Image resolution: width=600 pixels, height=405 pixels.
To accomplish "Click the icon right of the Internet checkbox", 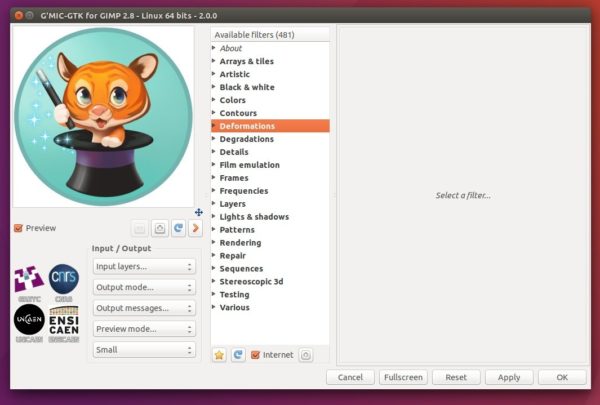I will click(305, 355).
